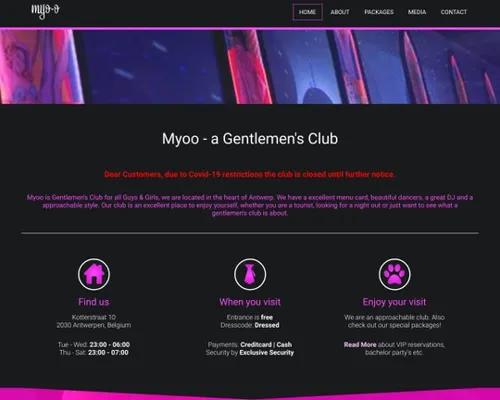This screenshot has height=400, width=500.
Task: Open the Home menu item
Action: (x=307, y=12)
